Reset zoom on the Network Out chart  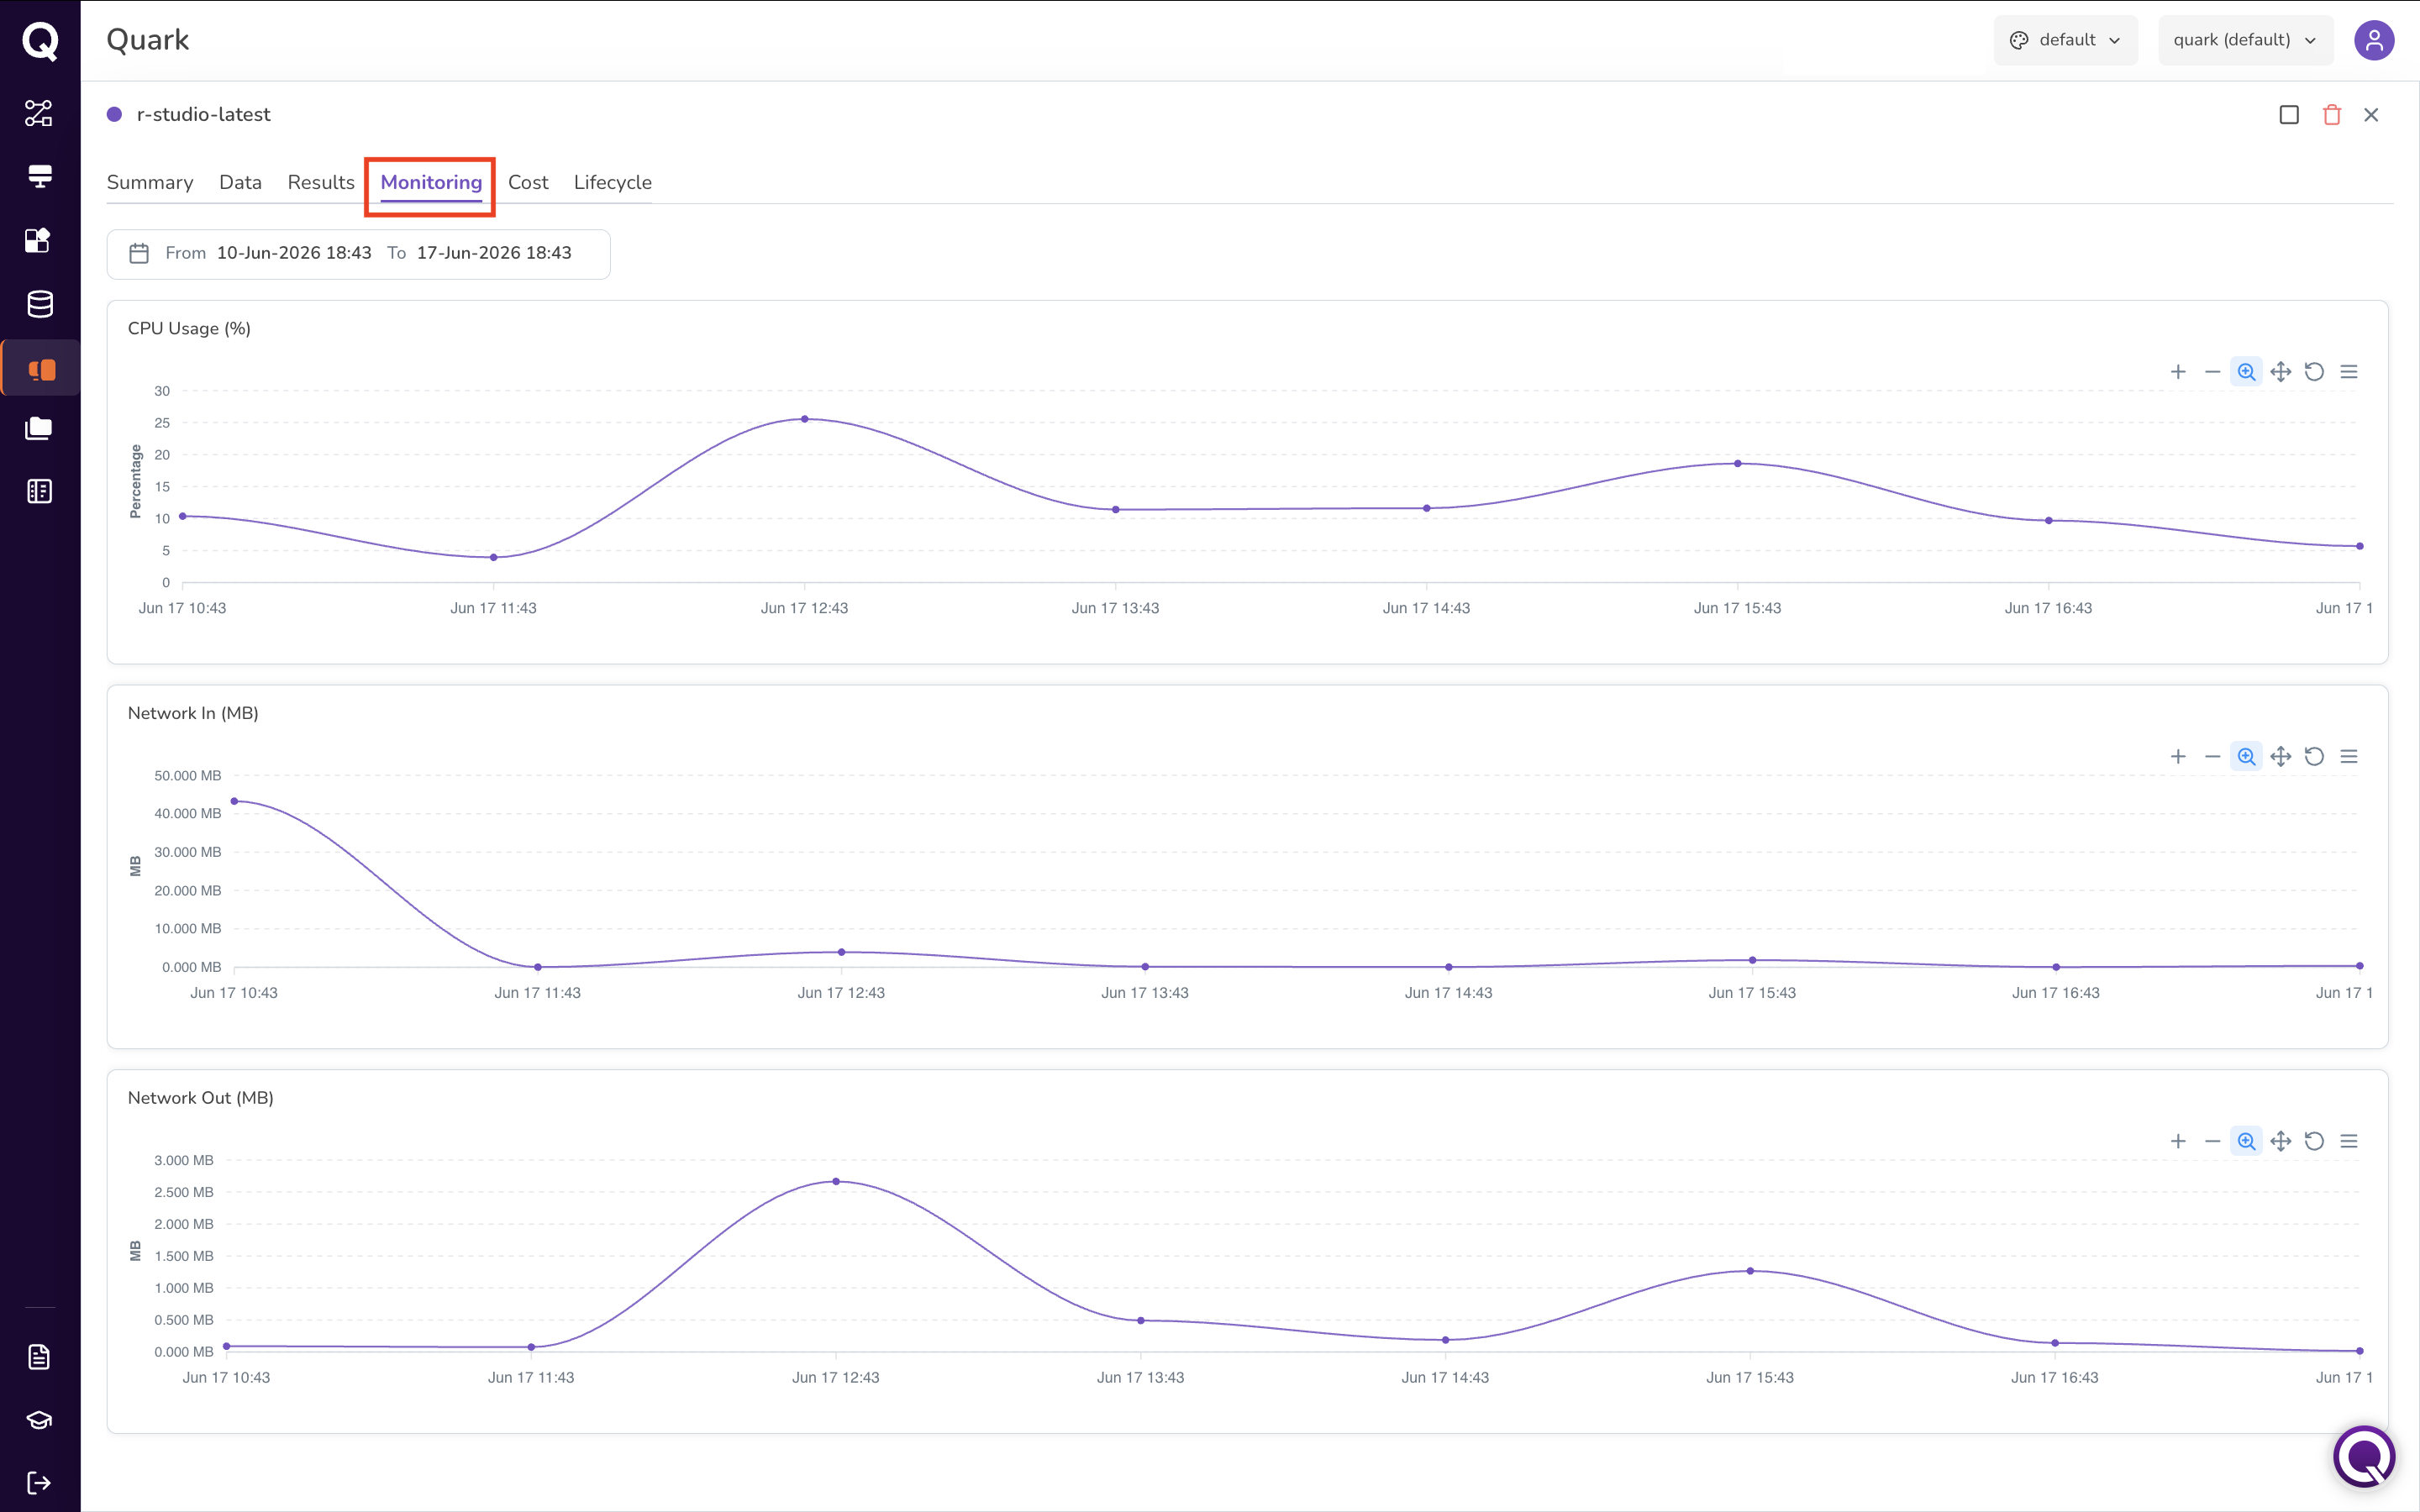click(x=2314, y=1141)
